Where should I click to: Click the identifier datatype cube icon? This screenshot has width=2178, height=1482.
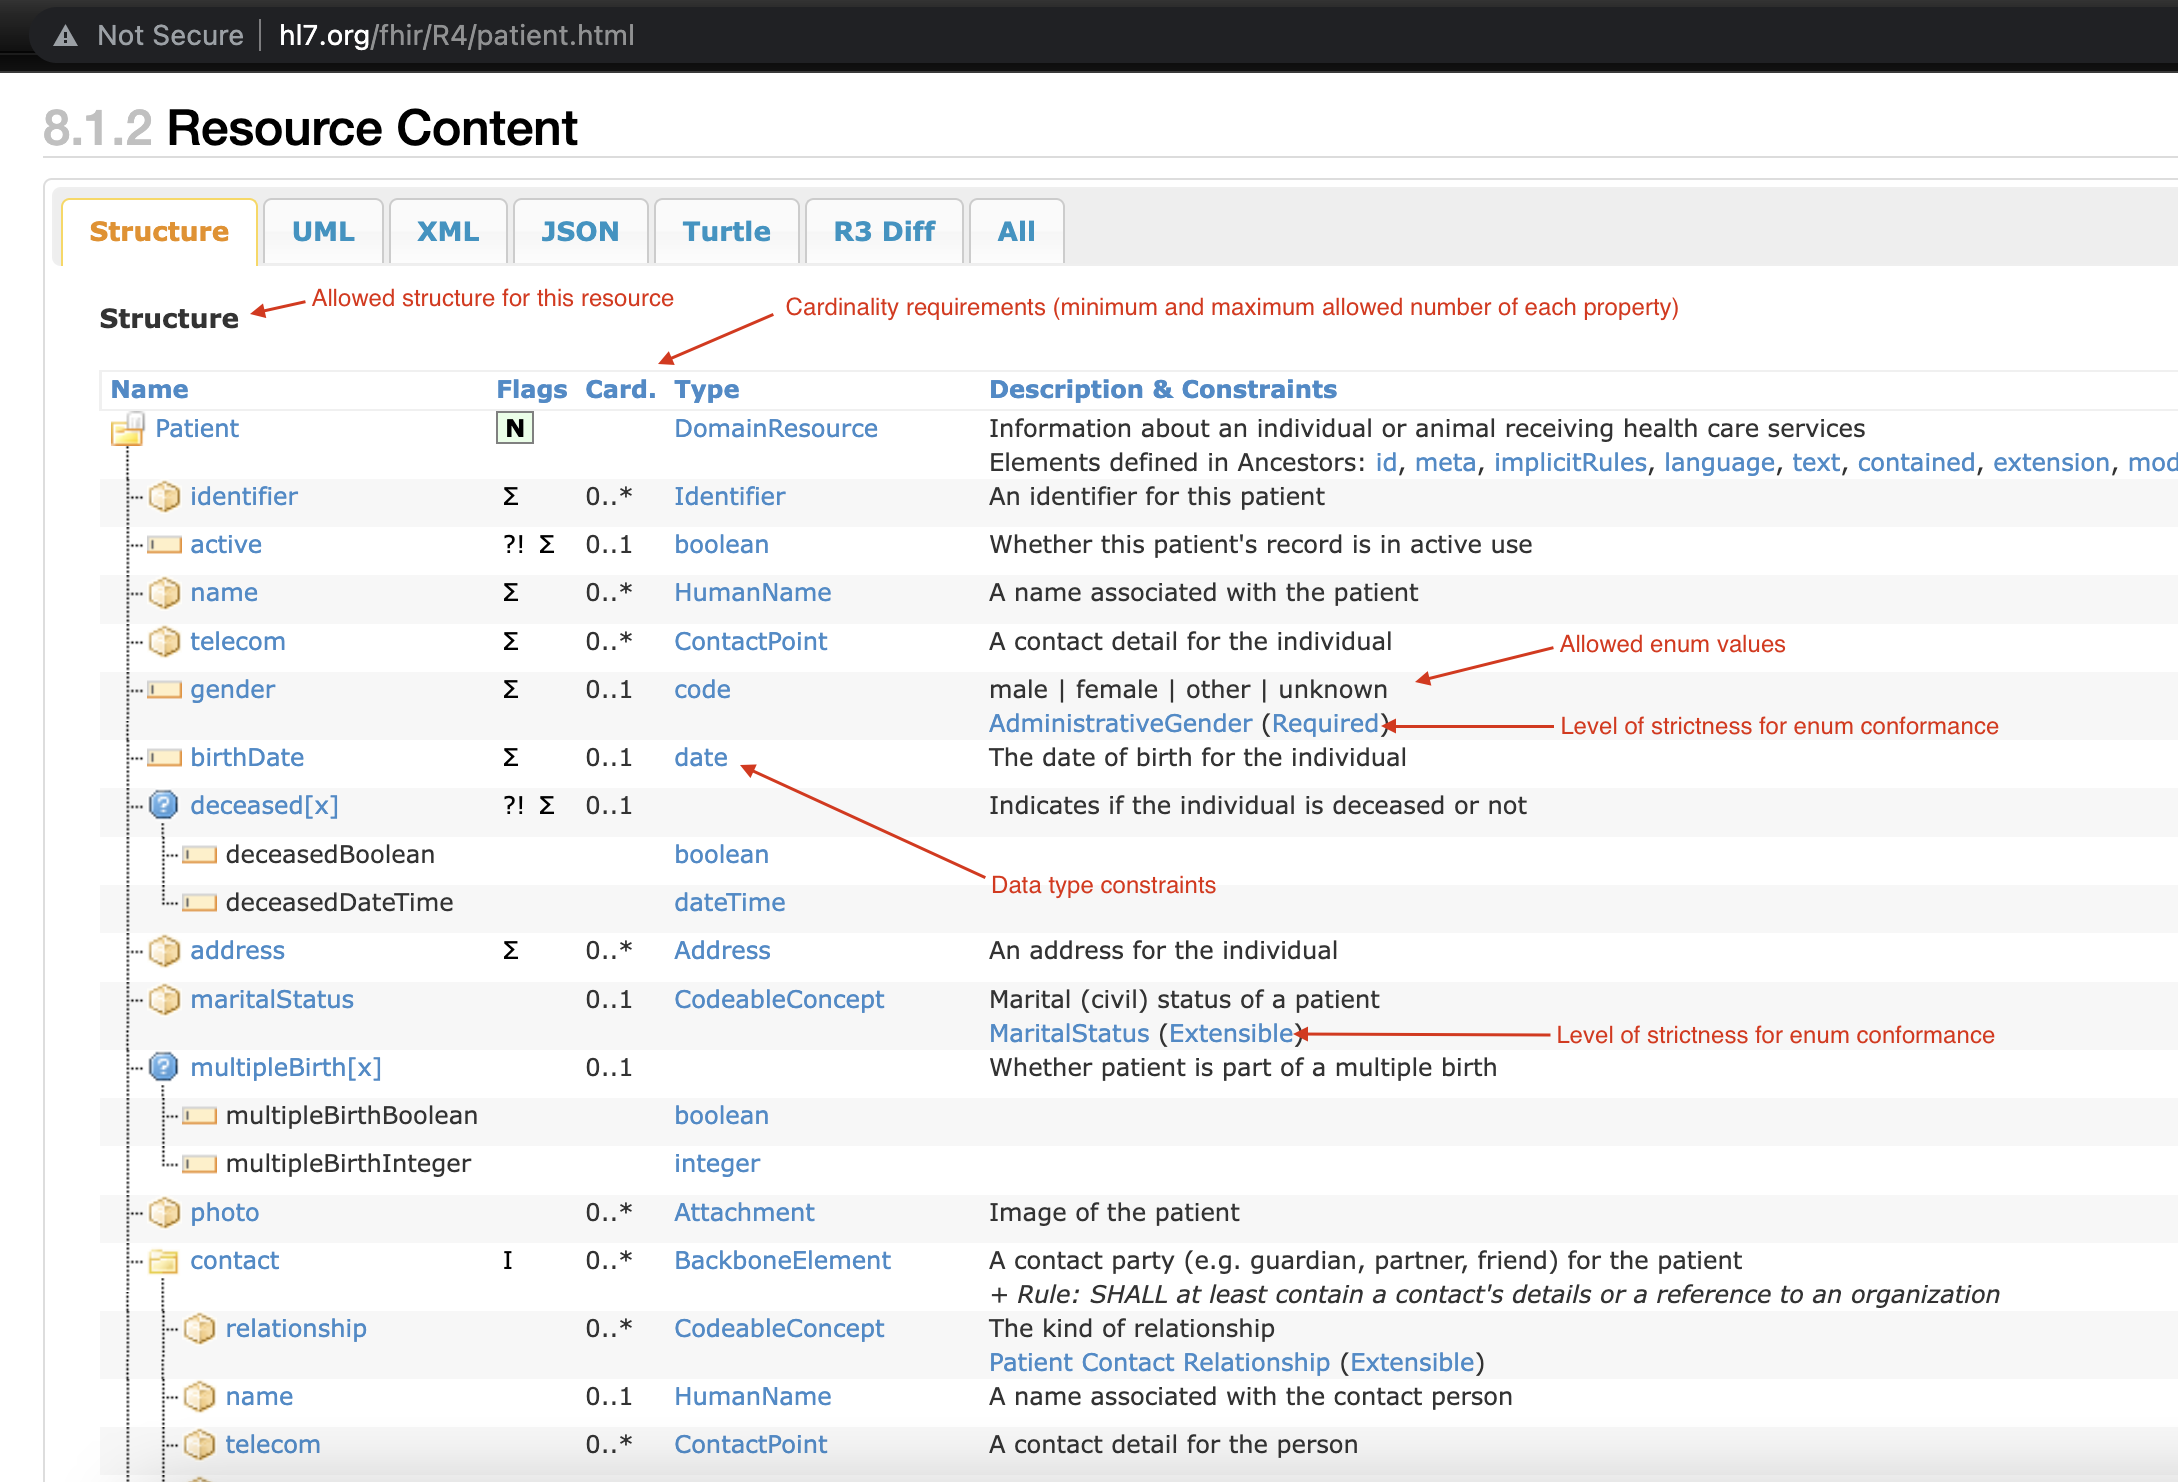pos(164,497)
